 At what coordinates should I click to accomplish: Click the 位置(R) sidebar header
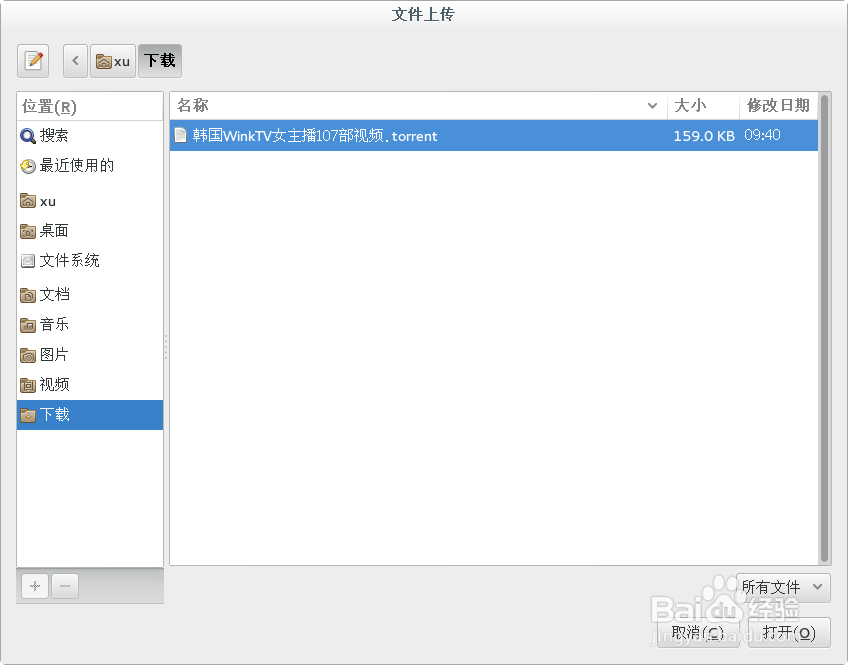click(90, 107)
